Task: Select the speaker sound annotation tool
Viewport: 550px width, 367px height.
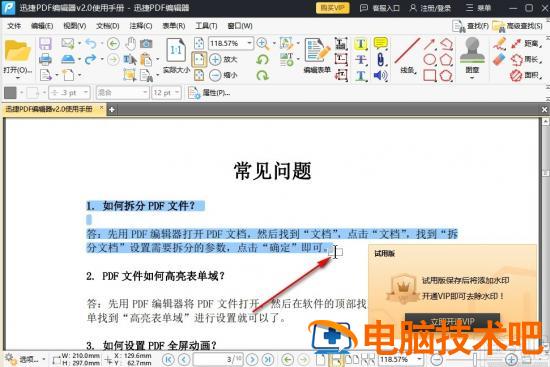Action: (381, 75)
